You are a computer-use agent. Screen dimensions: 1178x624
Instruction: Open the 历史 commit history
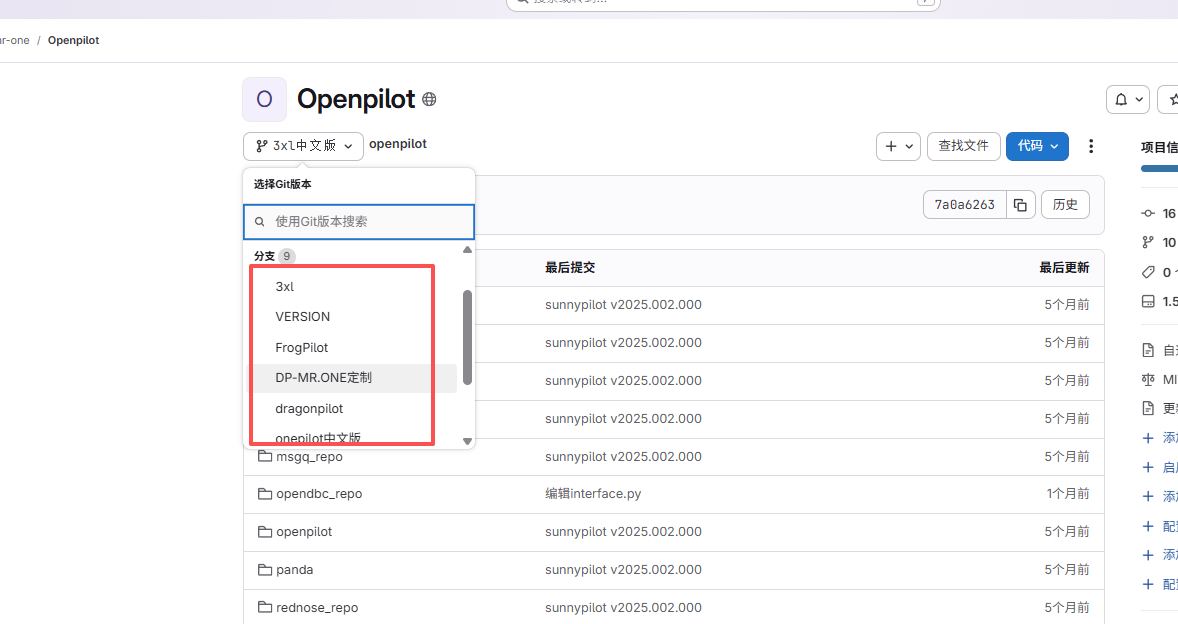[1065, 205]
